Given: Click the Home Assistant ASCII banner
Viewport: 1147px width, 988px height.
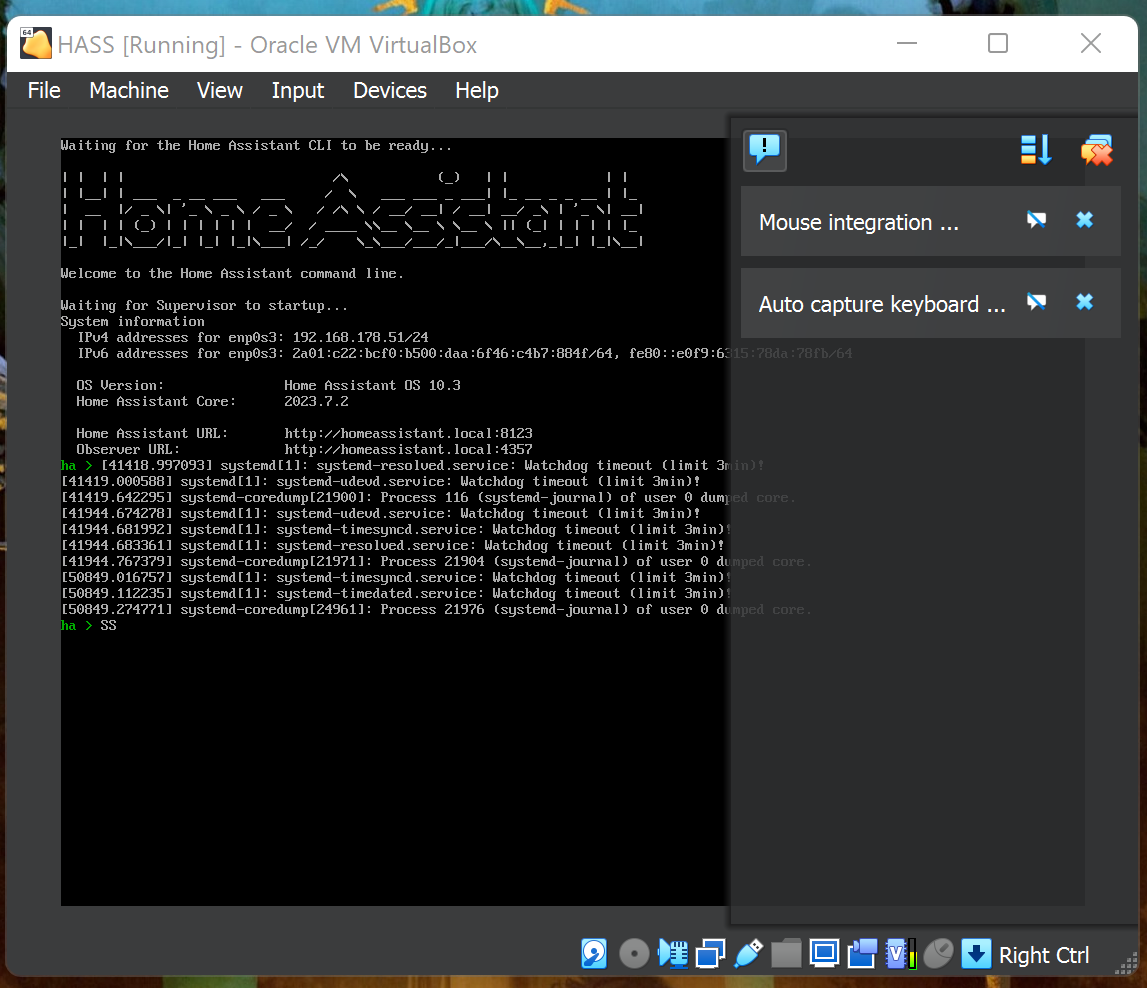Looking at the screenshot, I should point(352,209).
